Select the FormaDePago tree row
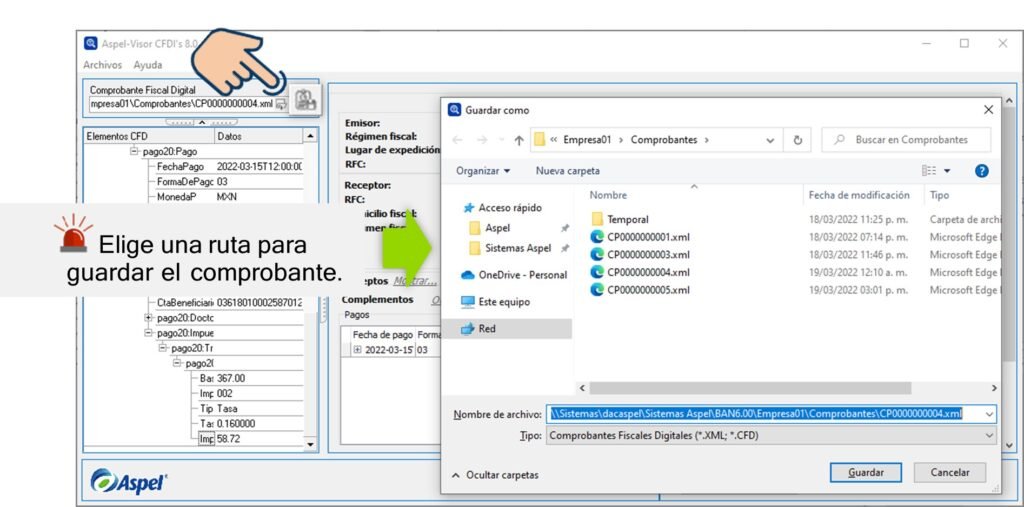The image size is (1024, 507). pos(227,182)
